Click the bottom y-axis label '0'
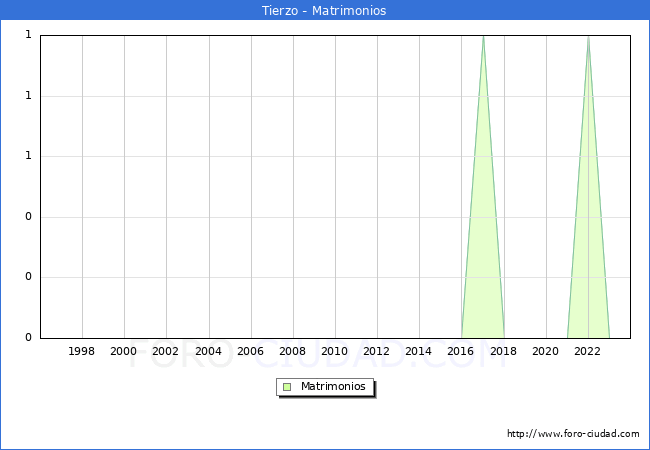Screen dimensions: 650x450 [28, 337]
